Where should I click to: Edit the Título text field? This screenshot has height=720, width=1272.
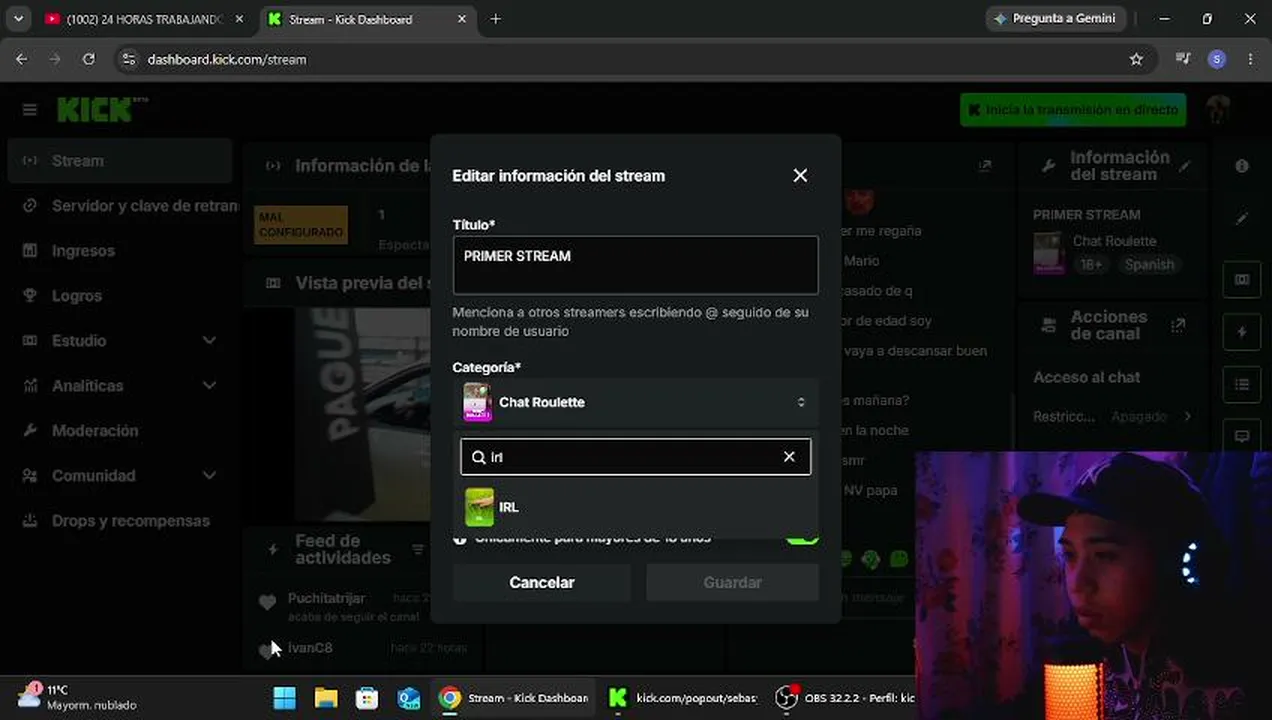coord(635,265)
